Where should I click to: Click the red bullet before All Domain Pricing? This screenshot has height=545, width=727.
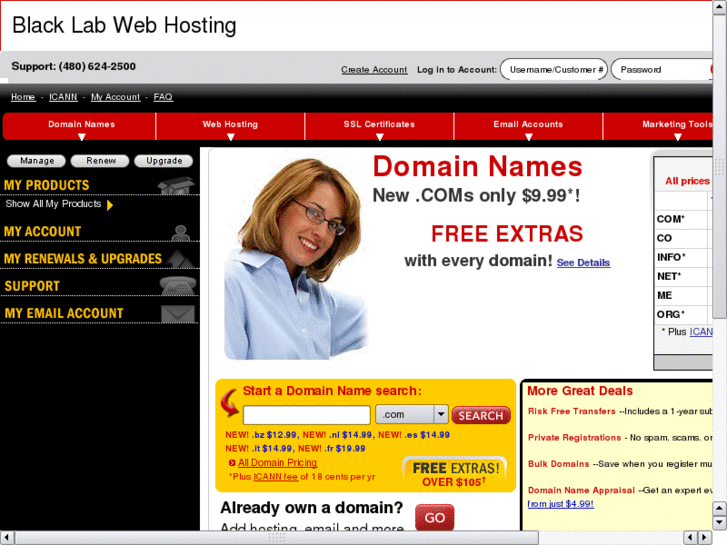[x=232, y=463]
